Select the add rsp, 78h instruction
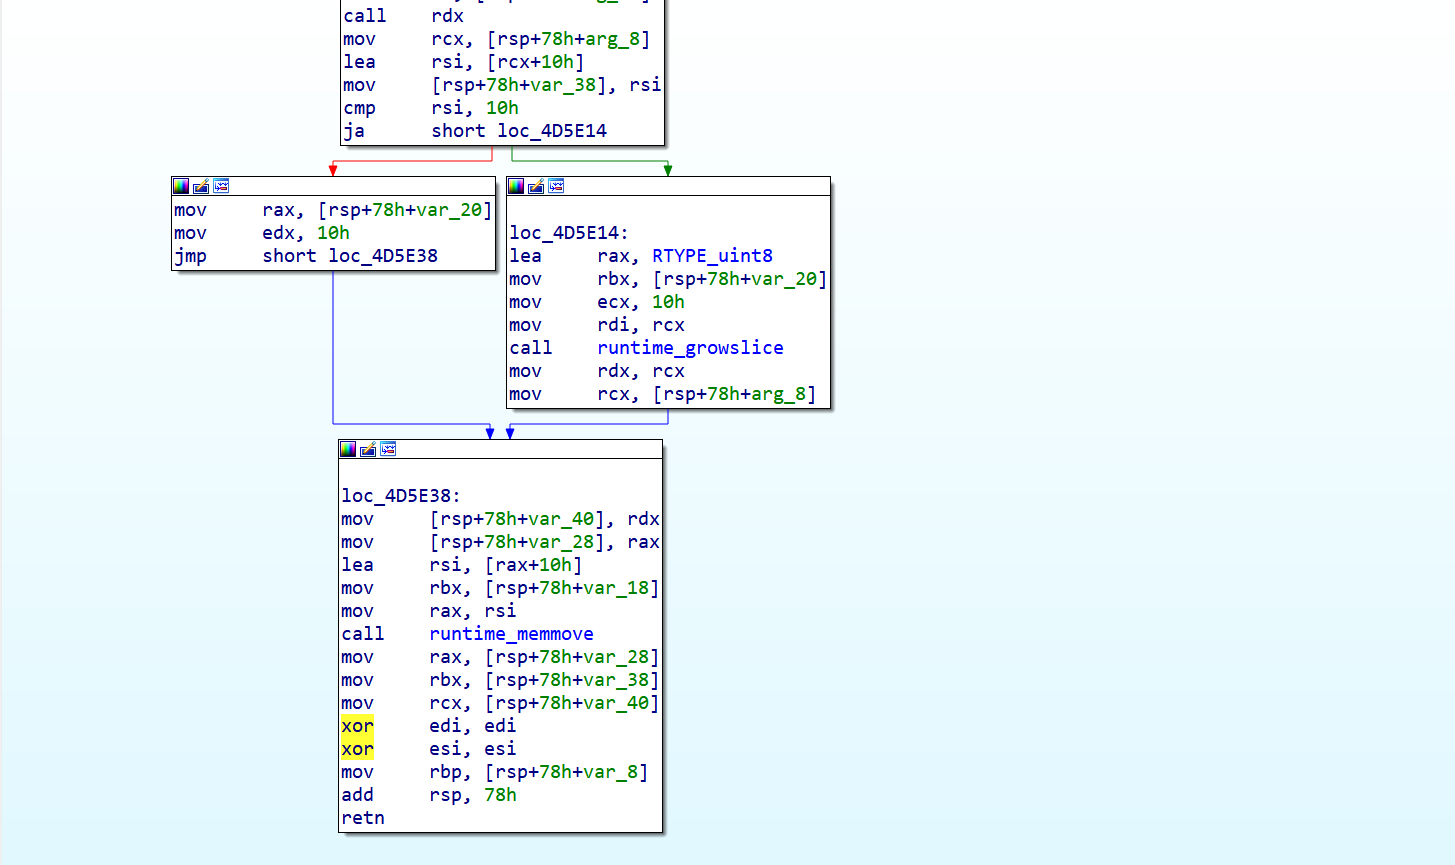Image resolution: width=1455 pixels, height=865 pixels. coord(429,795)
